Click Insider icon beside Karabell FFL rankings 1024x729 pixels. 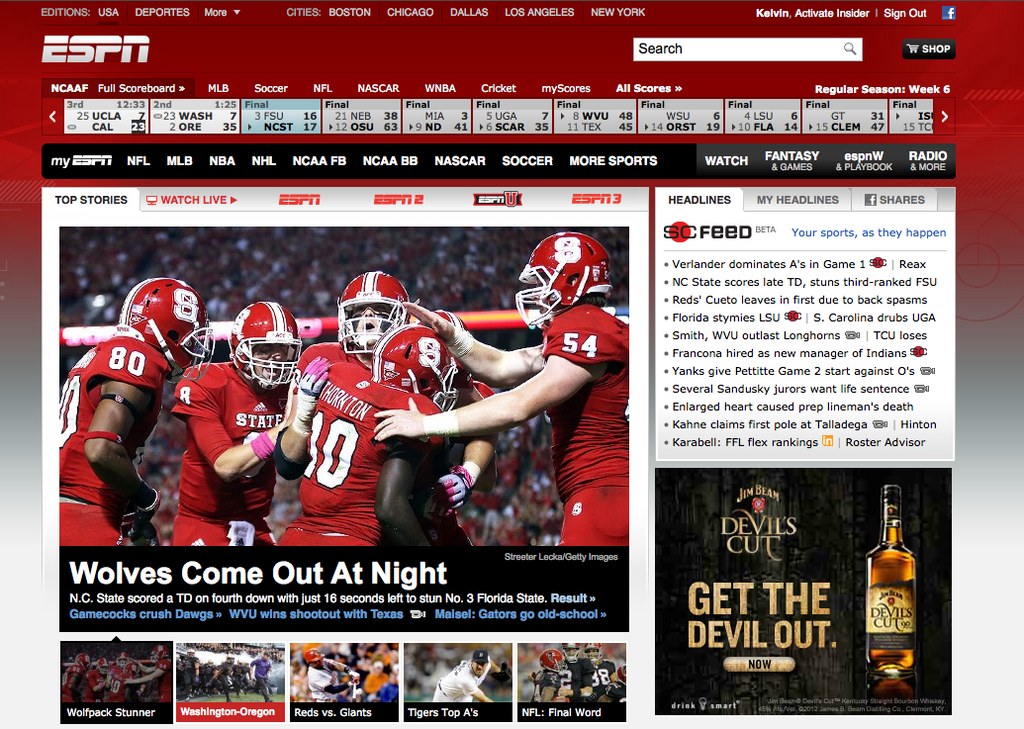coord(827,441)
